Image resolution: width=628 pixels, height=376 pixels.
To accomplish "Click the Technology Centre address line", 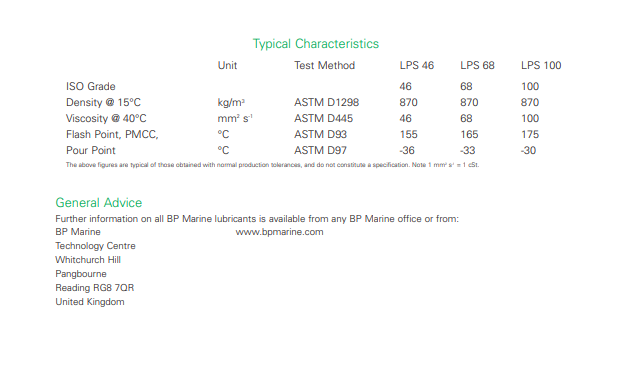I will pos(95,246).
